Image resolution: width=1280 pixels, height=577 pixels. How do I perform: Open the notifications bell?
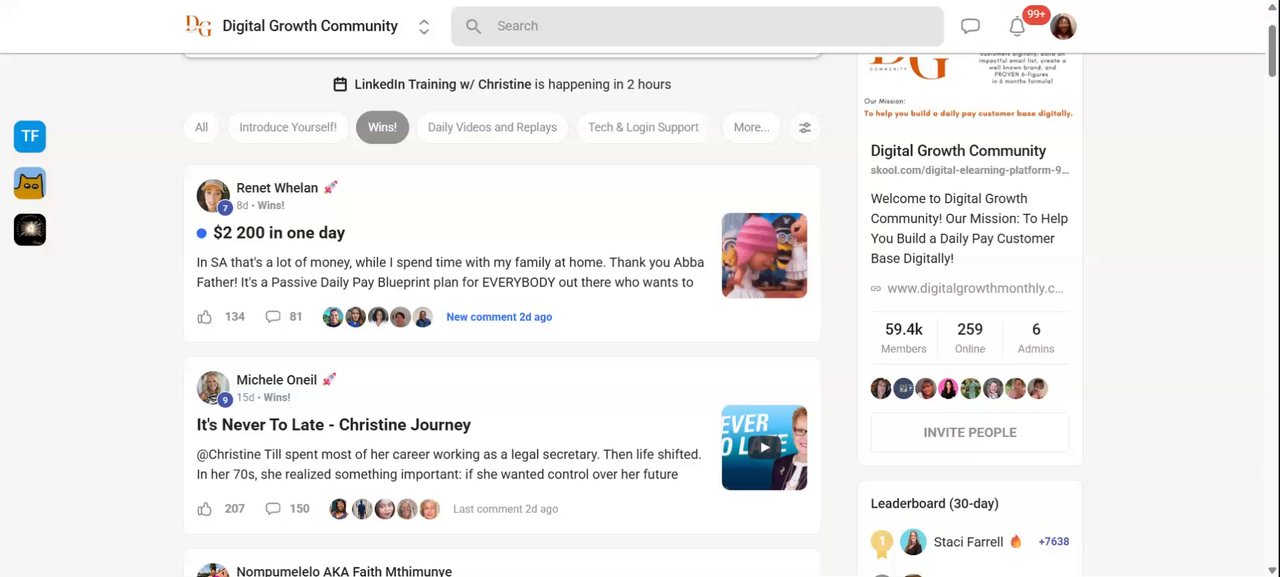coord(1017,27)
